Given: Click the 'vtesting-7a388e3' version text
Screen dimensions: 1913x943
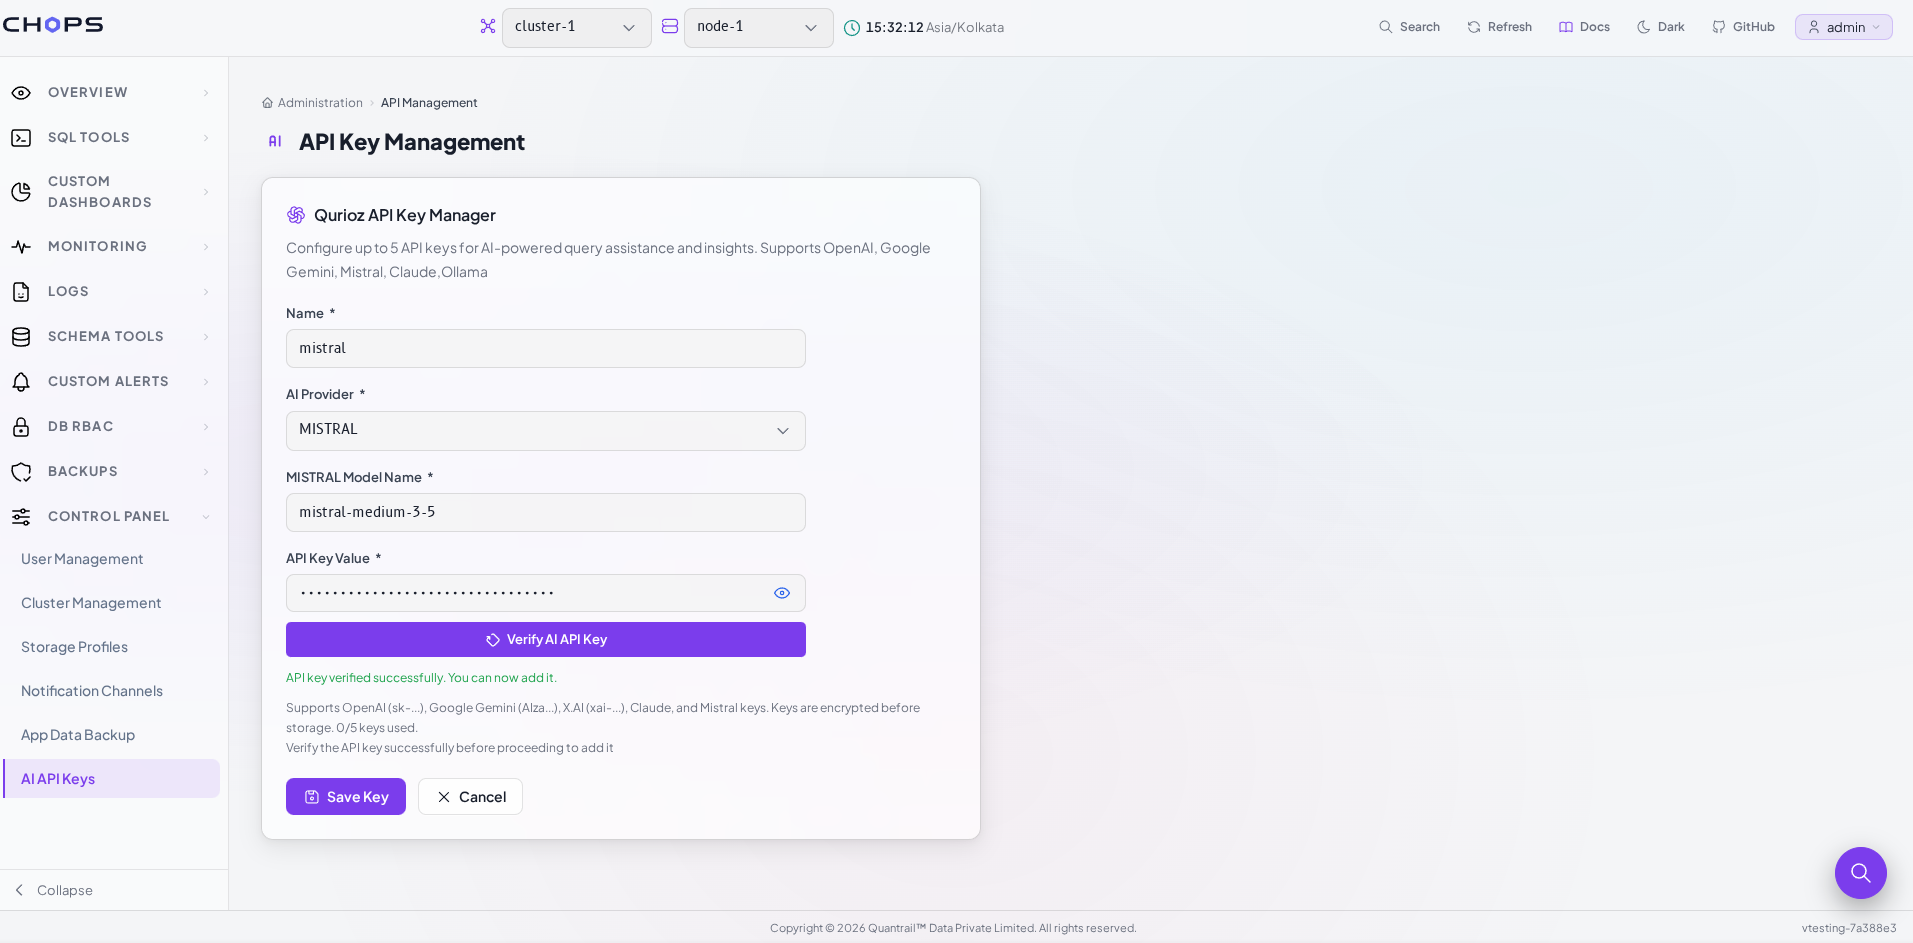Looking at the screenshot, I should point(1849,928).
